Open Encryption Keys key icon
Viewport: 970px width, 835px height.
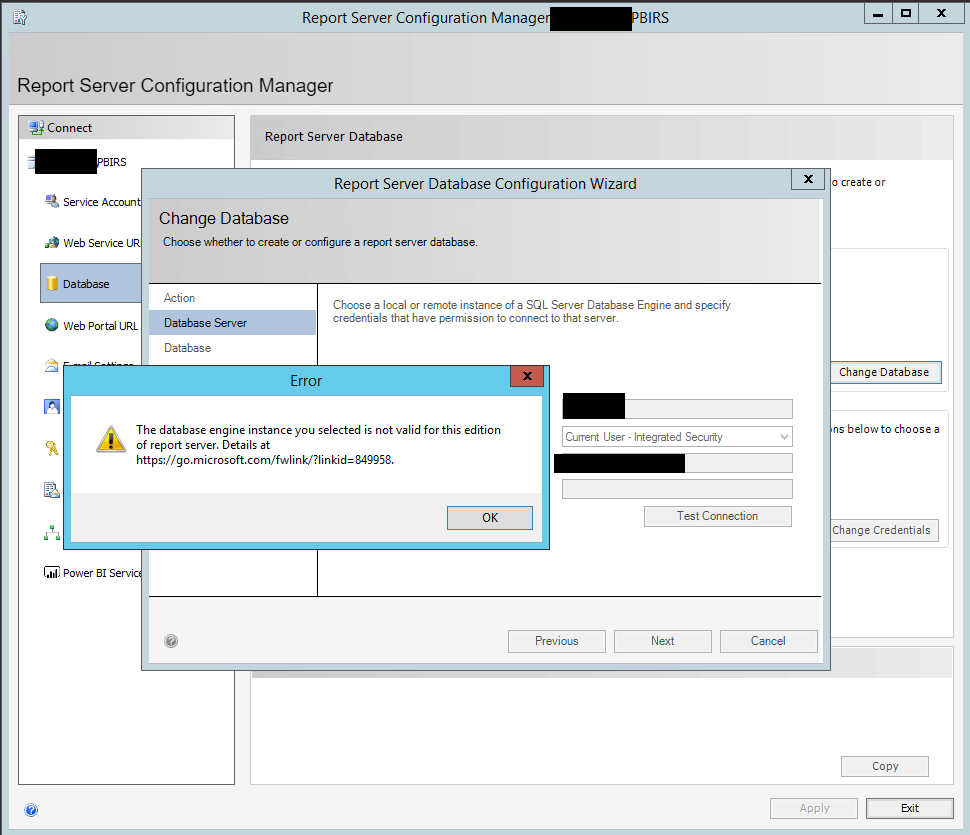(x=52, y=448)
